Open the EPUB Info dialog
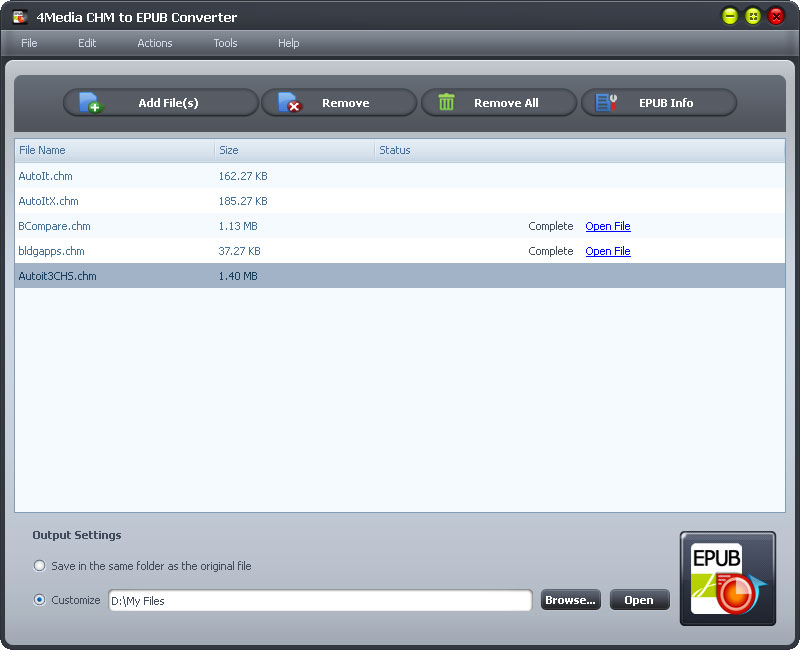The image size is (800, 650). [659, 103]
